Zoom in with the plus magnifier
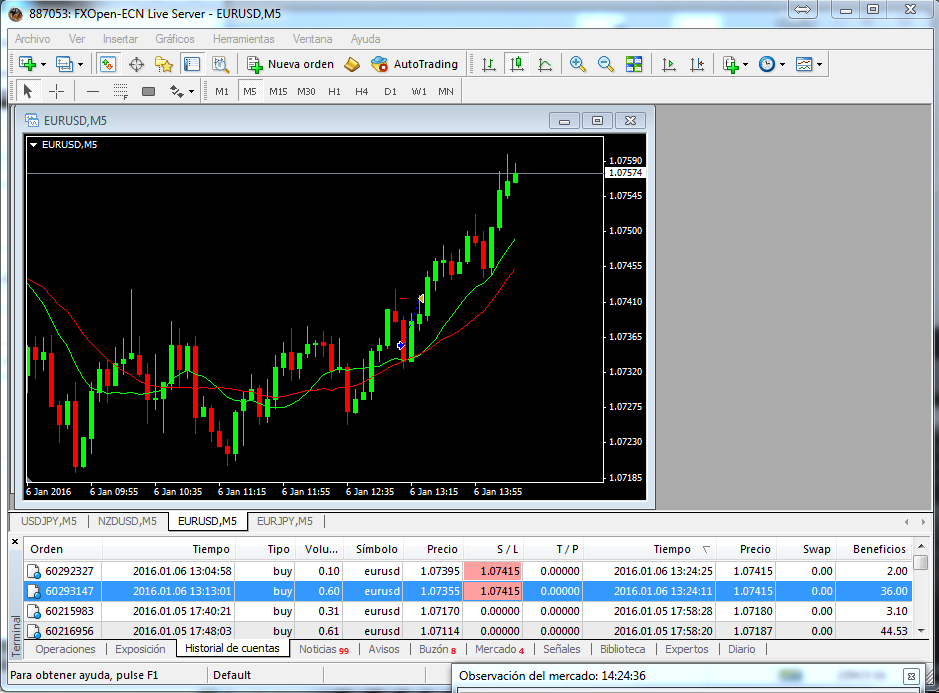 click(577, 64)
